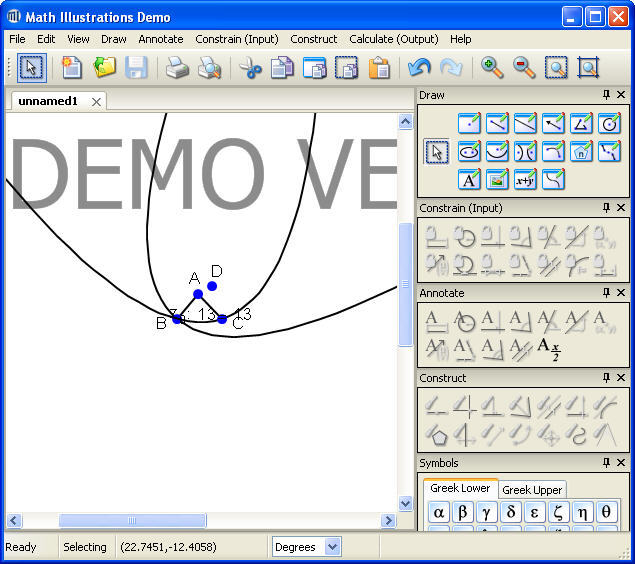The height and width of the screenshot is (564, 635).
Task: Select the Point drawing tool
Action: tap(469, 123)
